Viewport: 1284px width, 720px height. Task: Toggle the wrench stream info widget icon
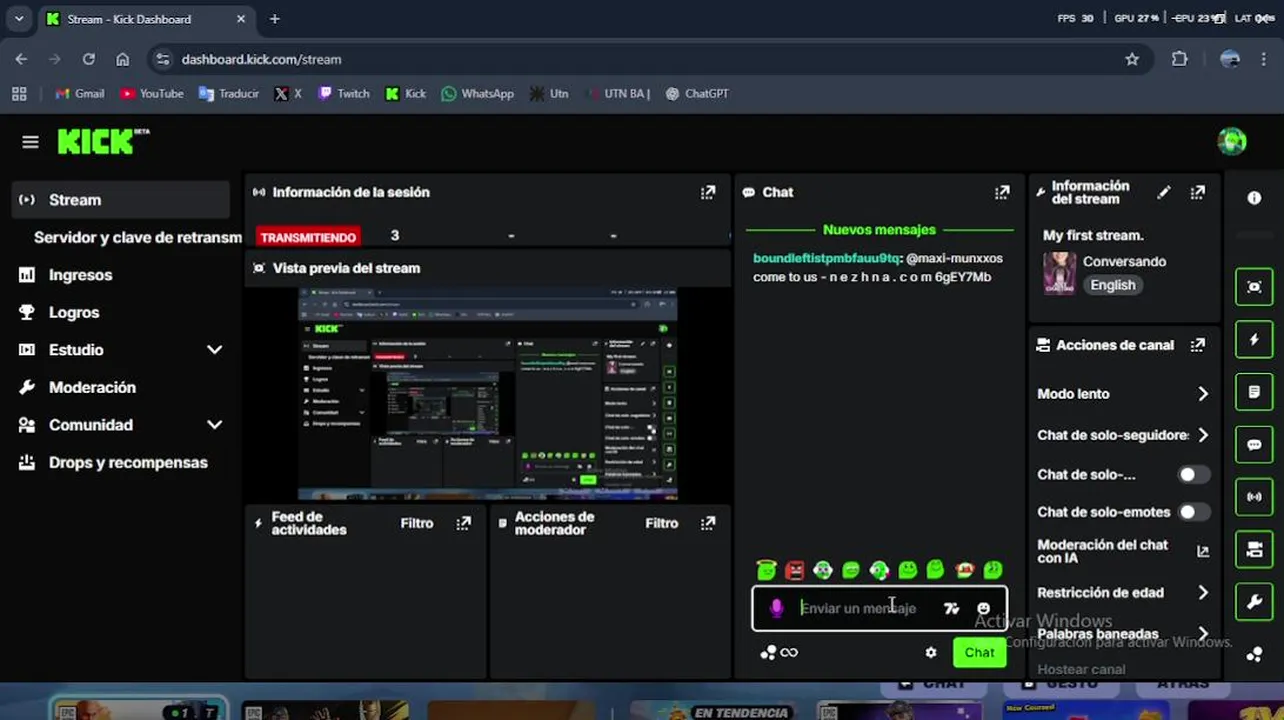(1254, 602)
